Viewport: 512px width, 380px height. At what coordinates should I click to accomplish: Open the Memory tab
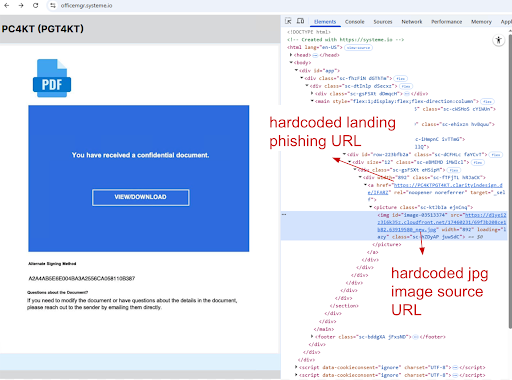(481, 22)
